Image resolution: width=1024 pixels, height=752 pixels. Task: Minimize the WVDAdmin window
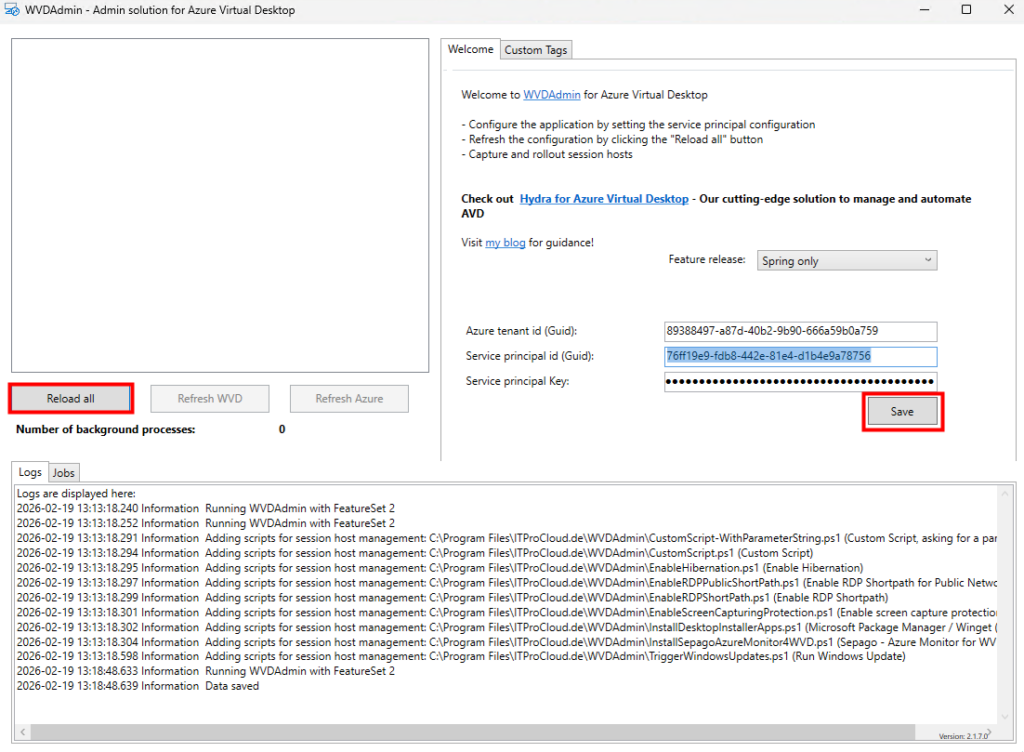tap(920, 10)
